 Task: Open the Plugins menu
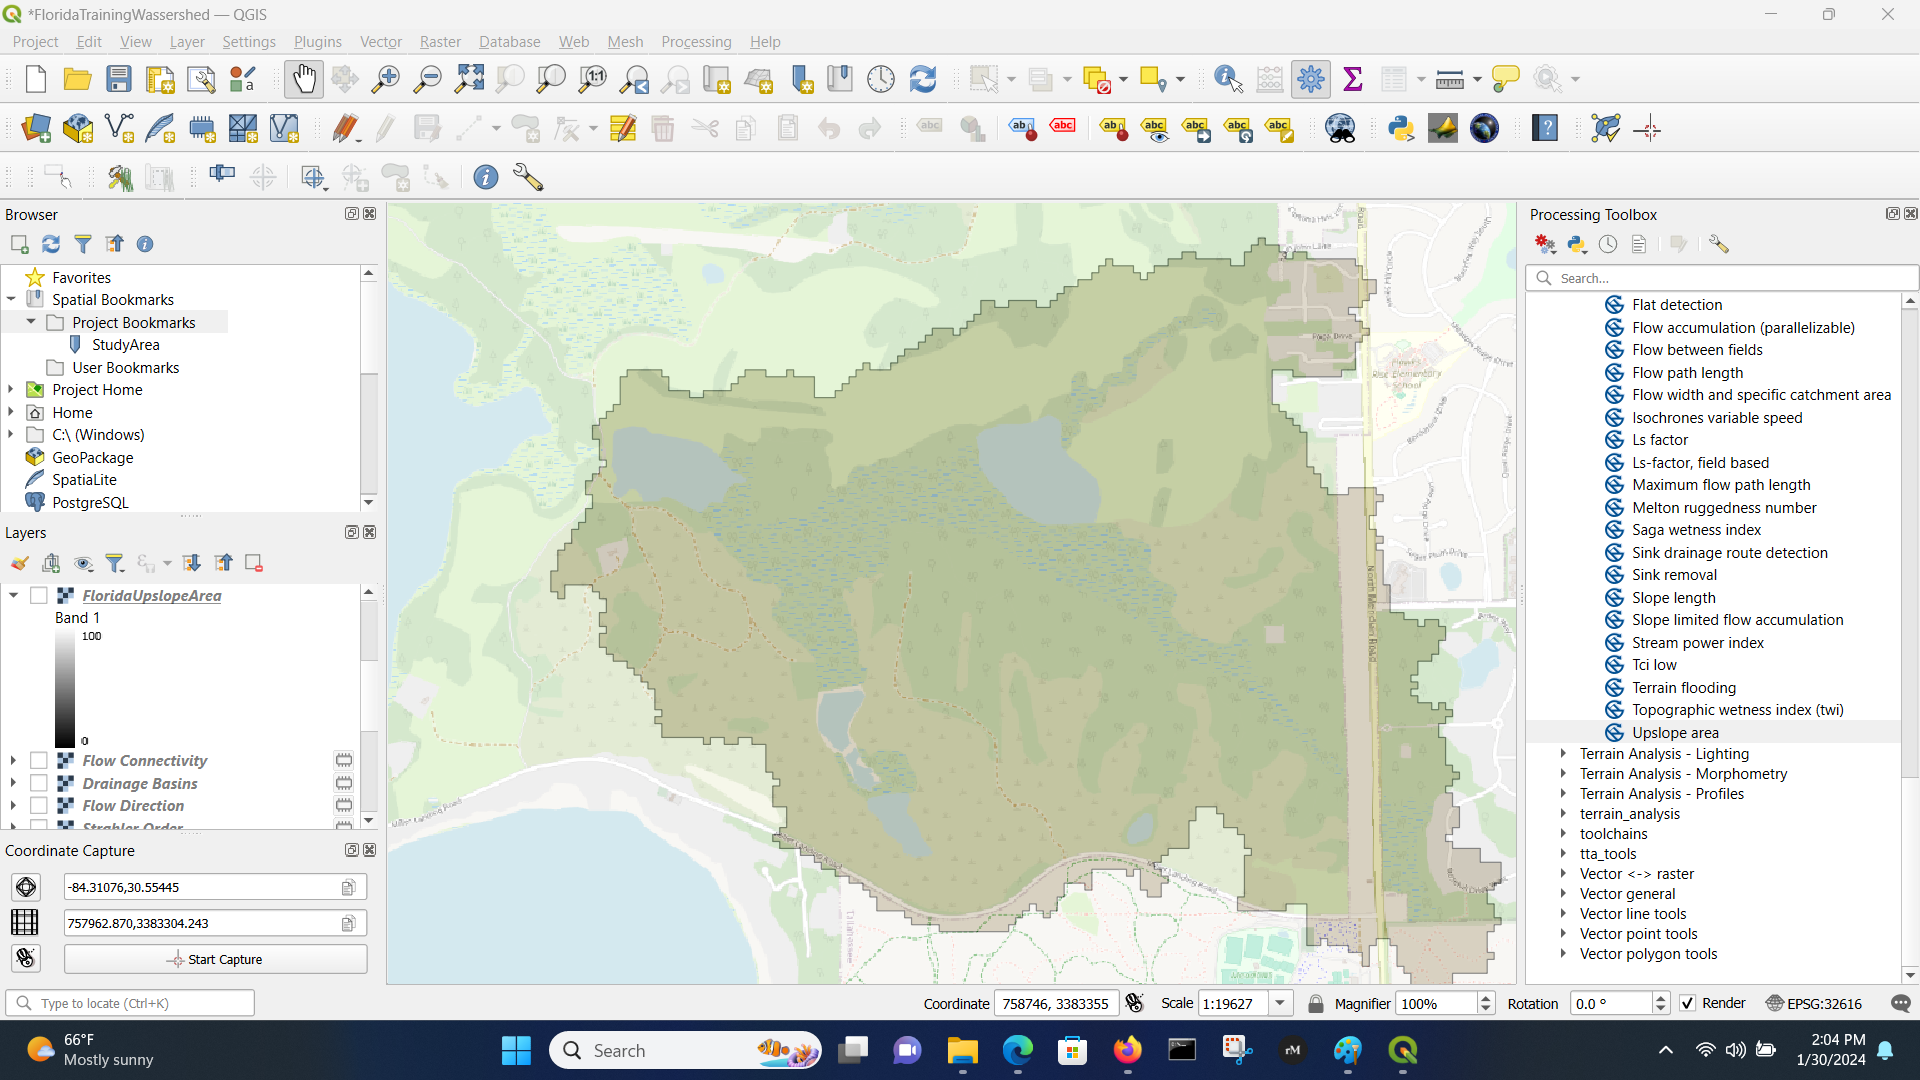tap(317, 42)
